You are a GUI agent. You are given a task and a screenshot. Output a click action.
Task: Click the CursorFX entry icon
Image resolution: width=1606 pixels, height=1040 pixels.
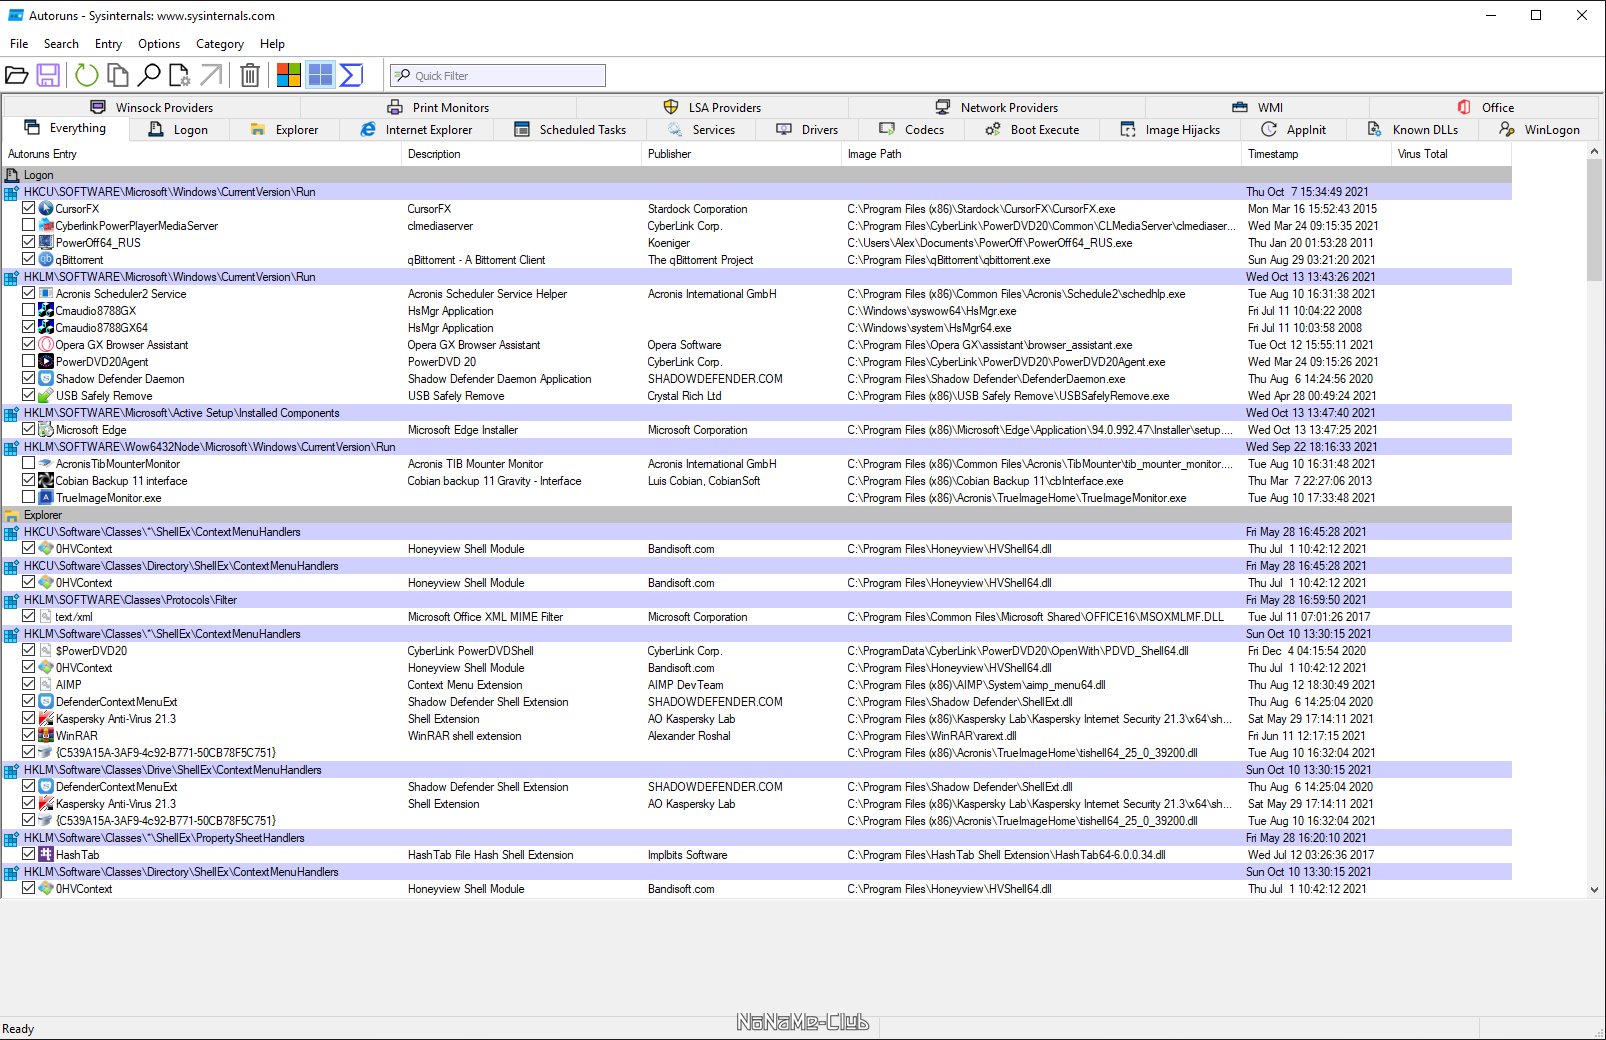46,209
